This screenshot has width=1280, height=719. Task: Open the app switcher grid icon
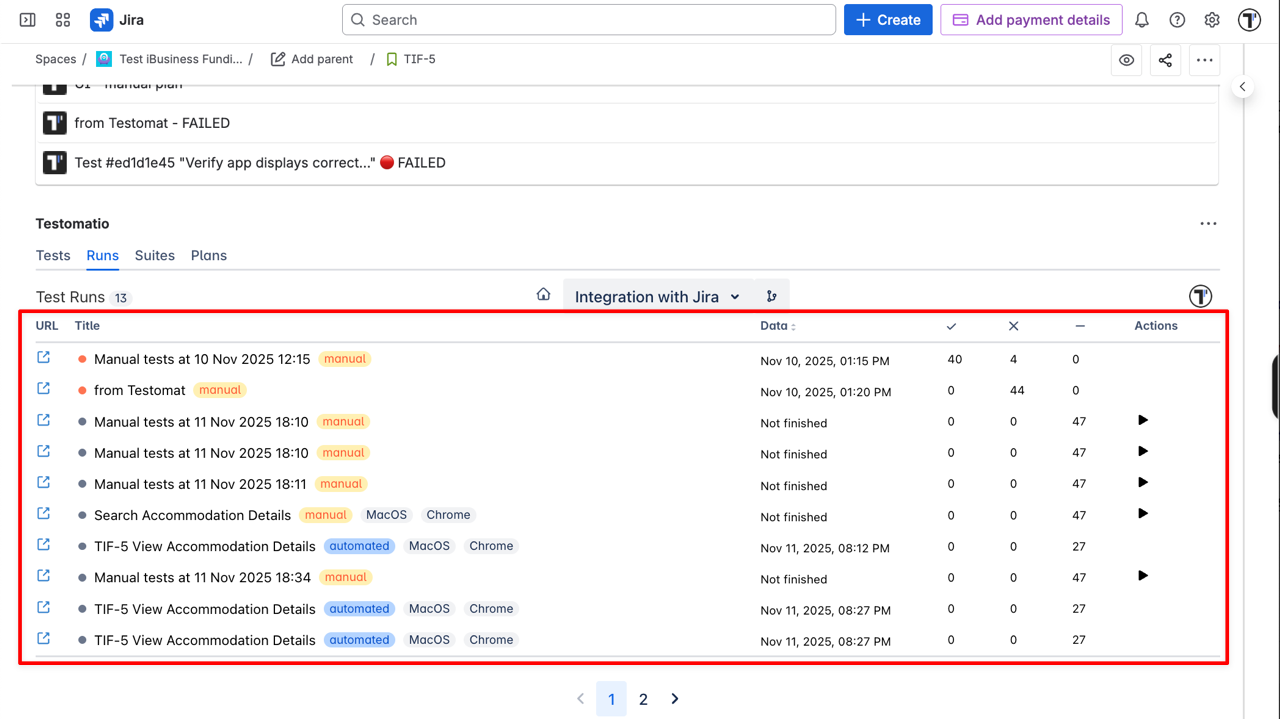[63, 20]
